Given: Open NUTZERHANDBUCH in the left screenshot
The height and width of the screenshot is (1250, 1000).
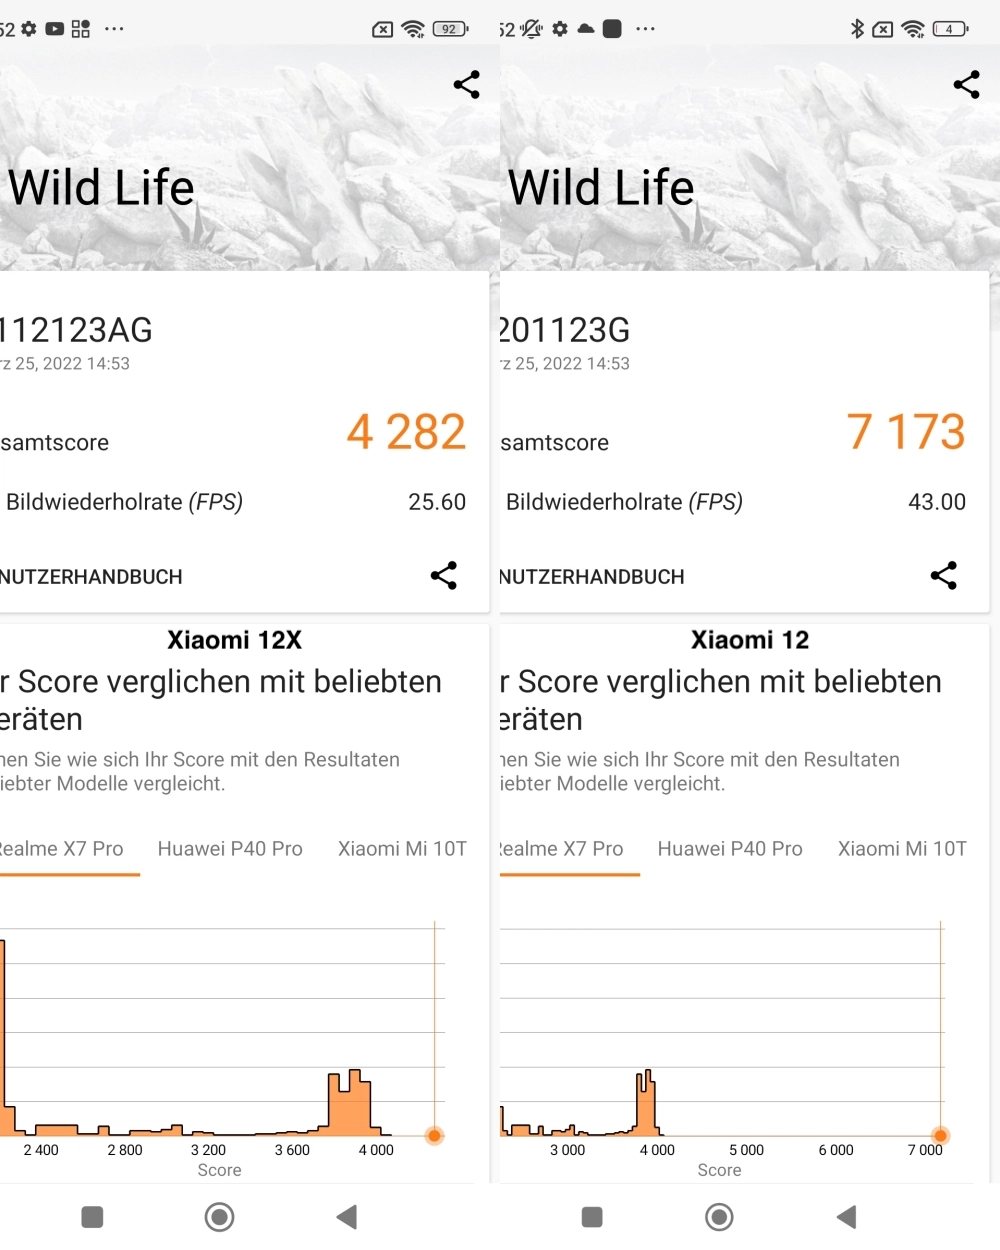Looking at the screenshot, I should 91,577.
